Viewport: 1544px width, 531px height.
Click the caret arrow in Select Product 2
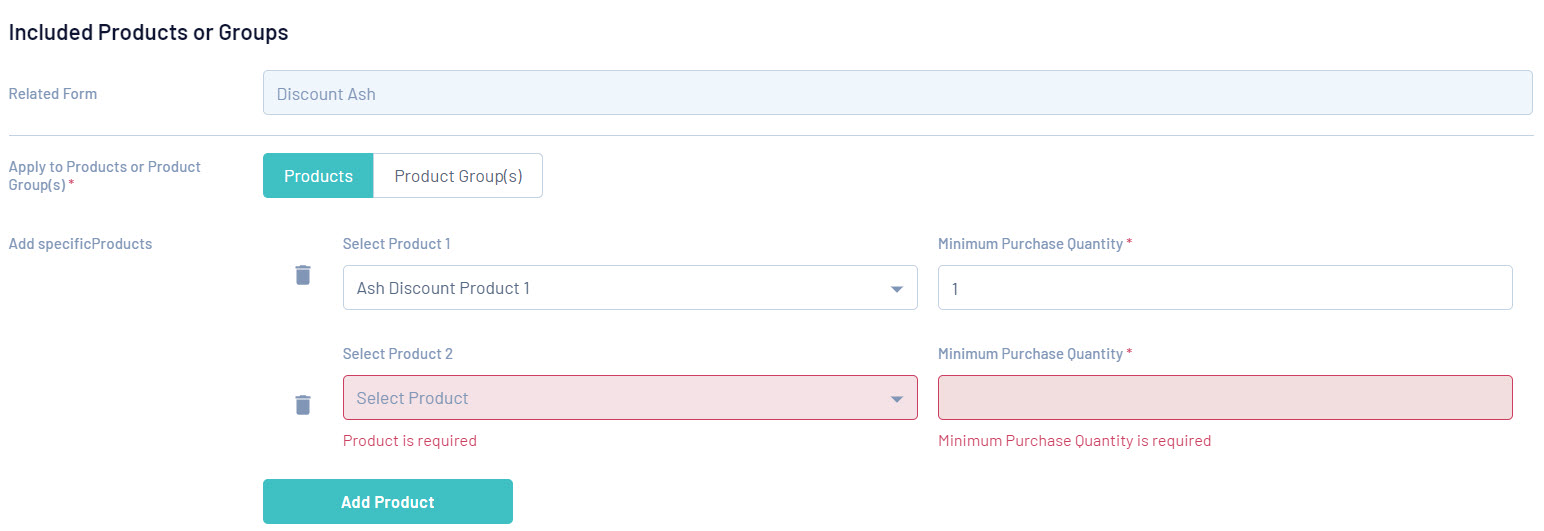tap(896, 399)
